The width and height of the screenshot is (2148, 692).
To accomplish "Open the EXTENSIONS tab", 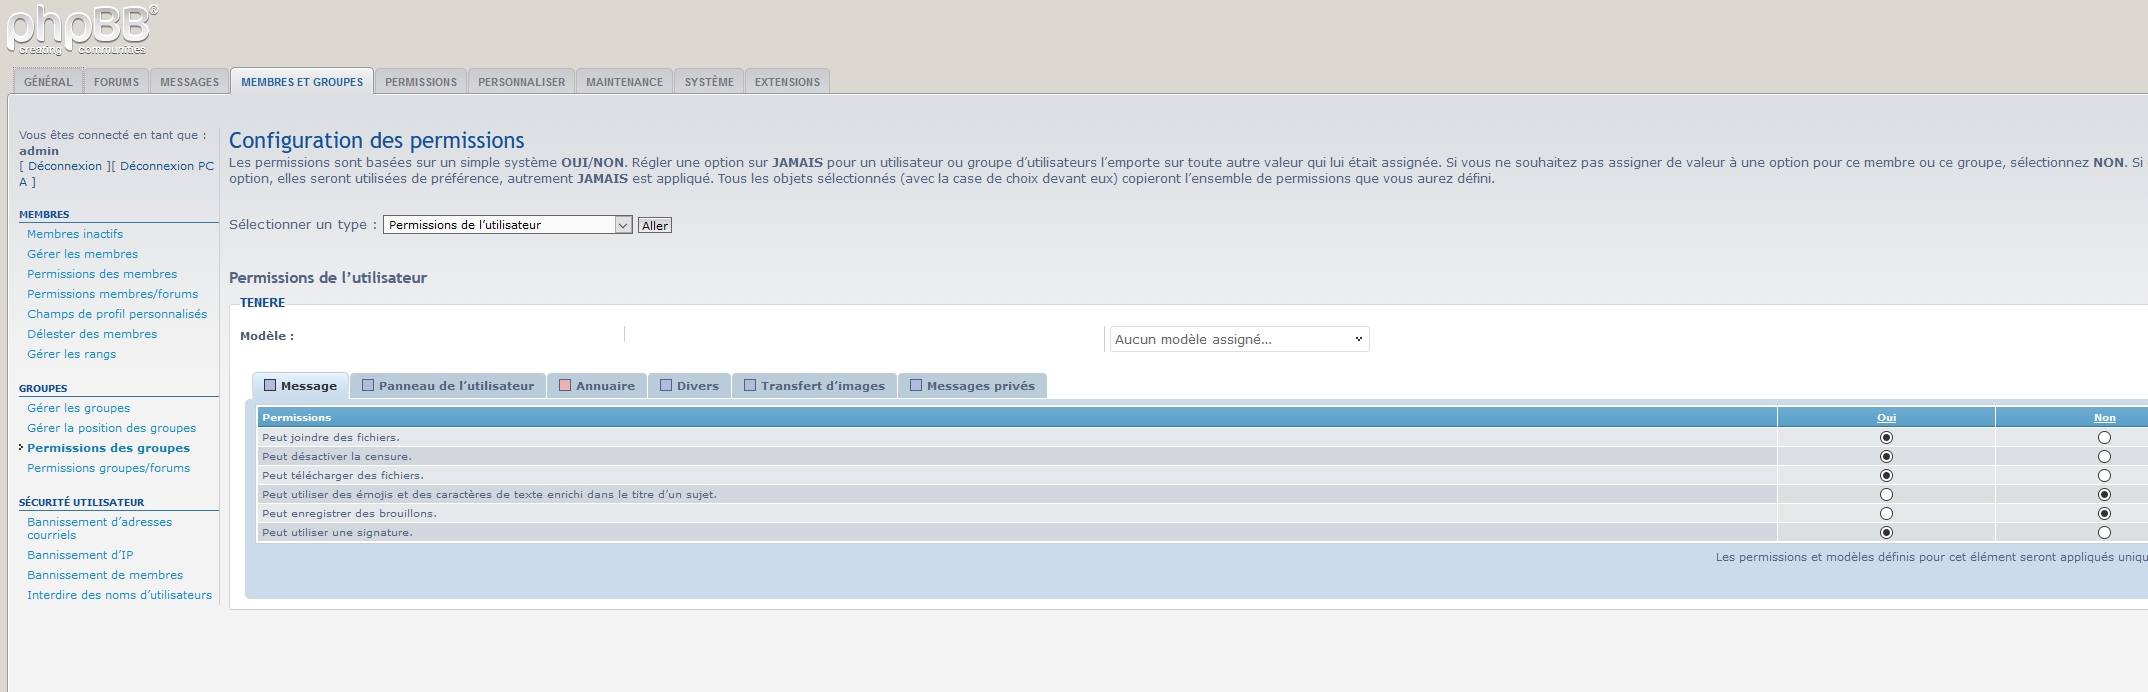I will coord(787,82).
